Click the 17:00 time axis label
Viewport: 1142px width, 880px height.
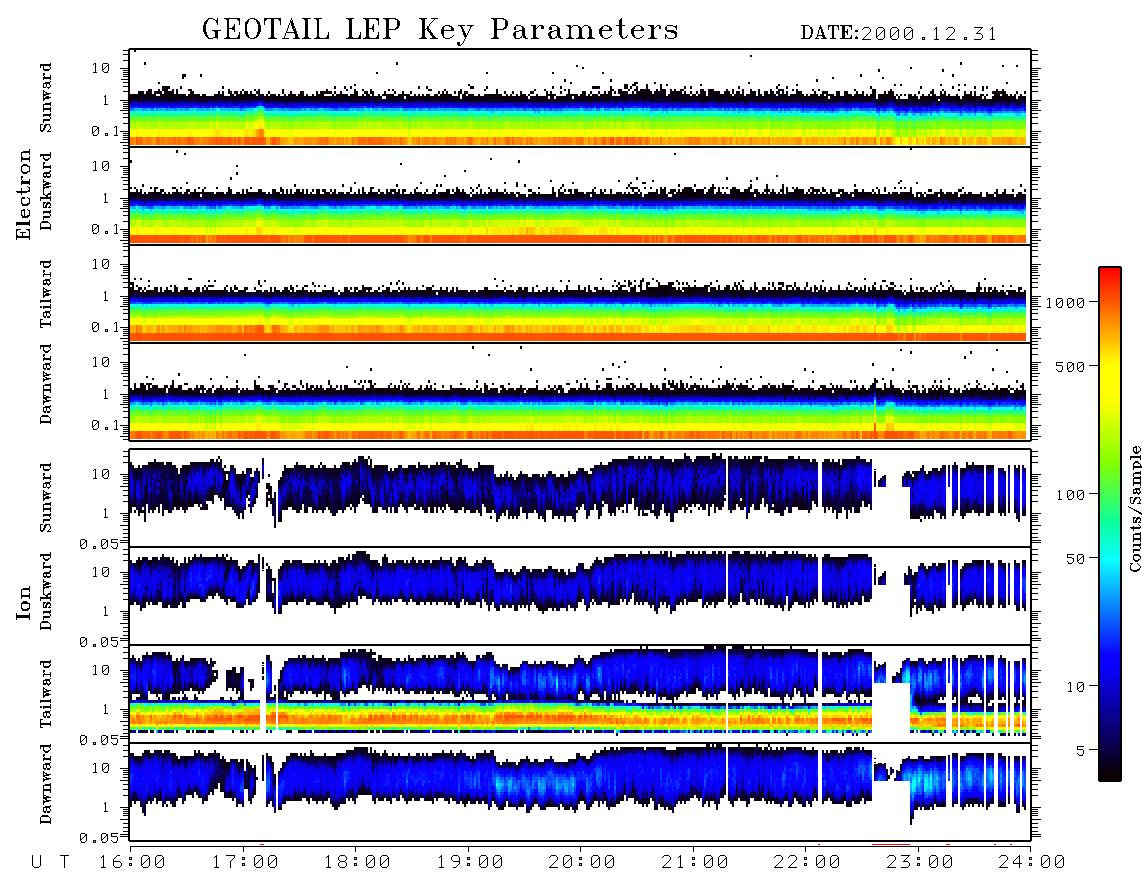tap(245, 863)
